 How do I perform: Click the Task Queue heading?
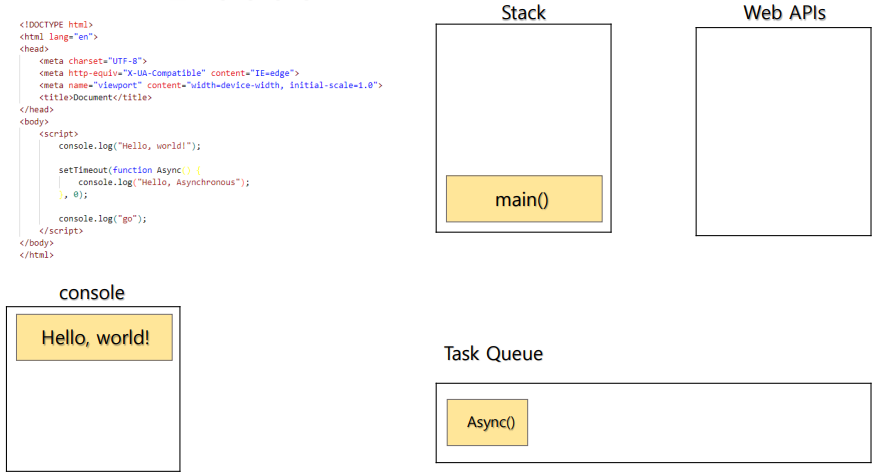pyautogui.click(x=493, y=353)
